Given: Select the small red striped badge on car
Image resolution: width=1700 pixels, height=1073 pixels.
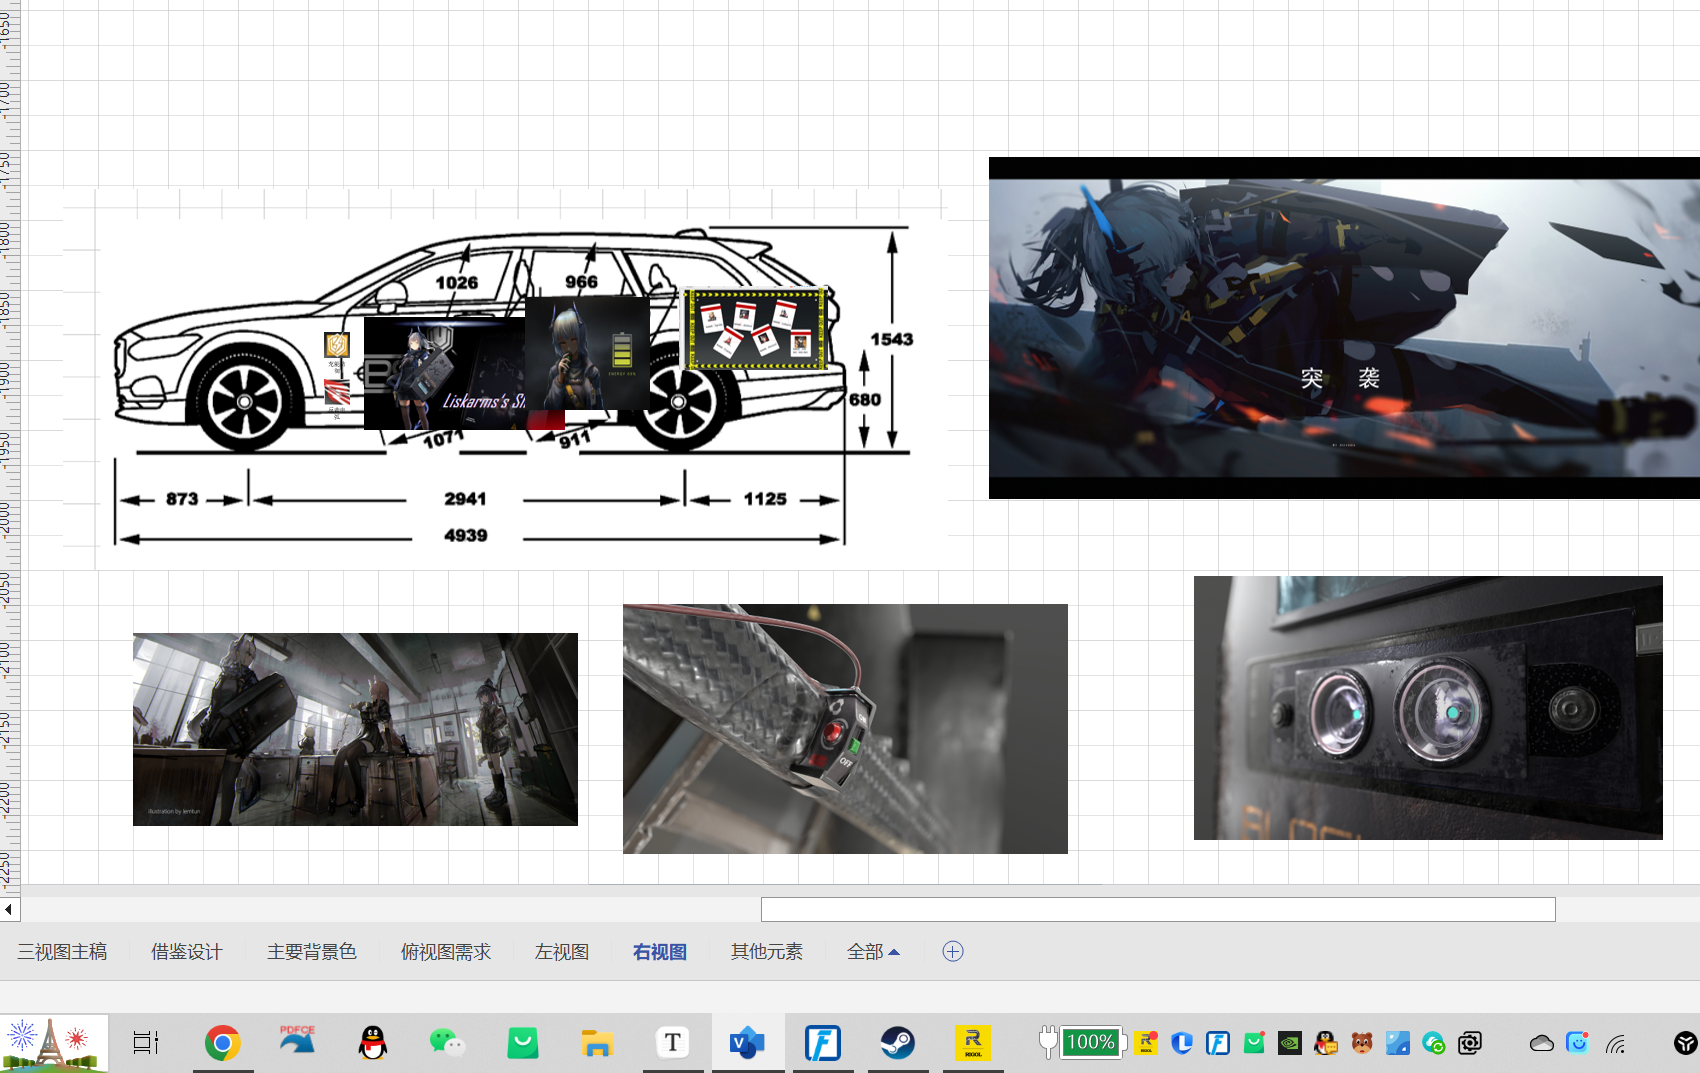Looking at the screenshot, I should (337, 393).
